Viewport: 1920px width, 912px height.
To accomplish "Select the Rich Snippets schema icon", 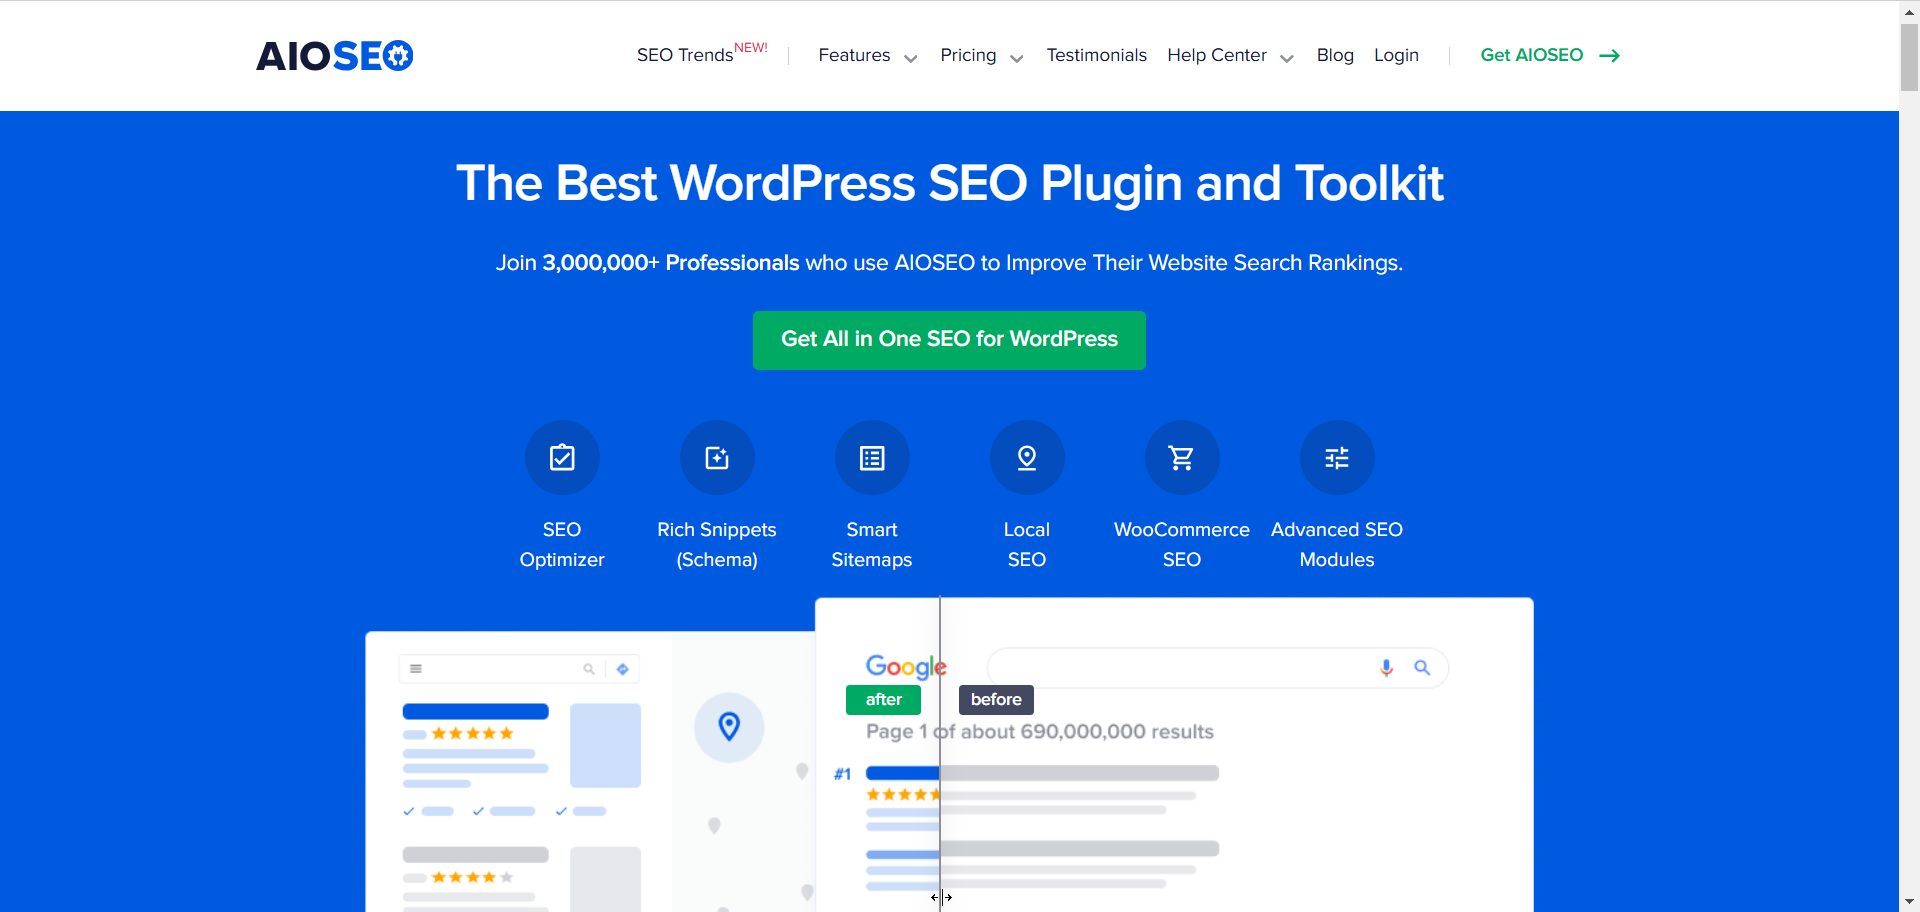I will point(717,458).
